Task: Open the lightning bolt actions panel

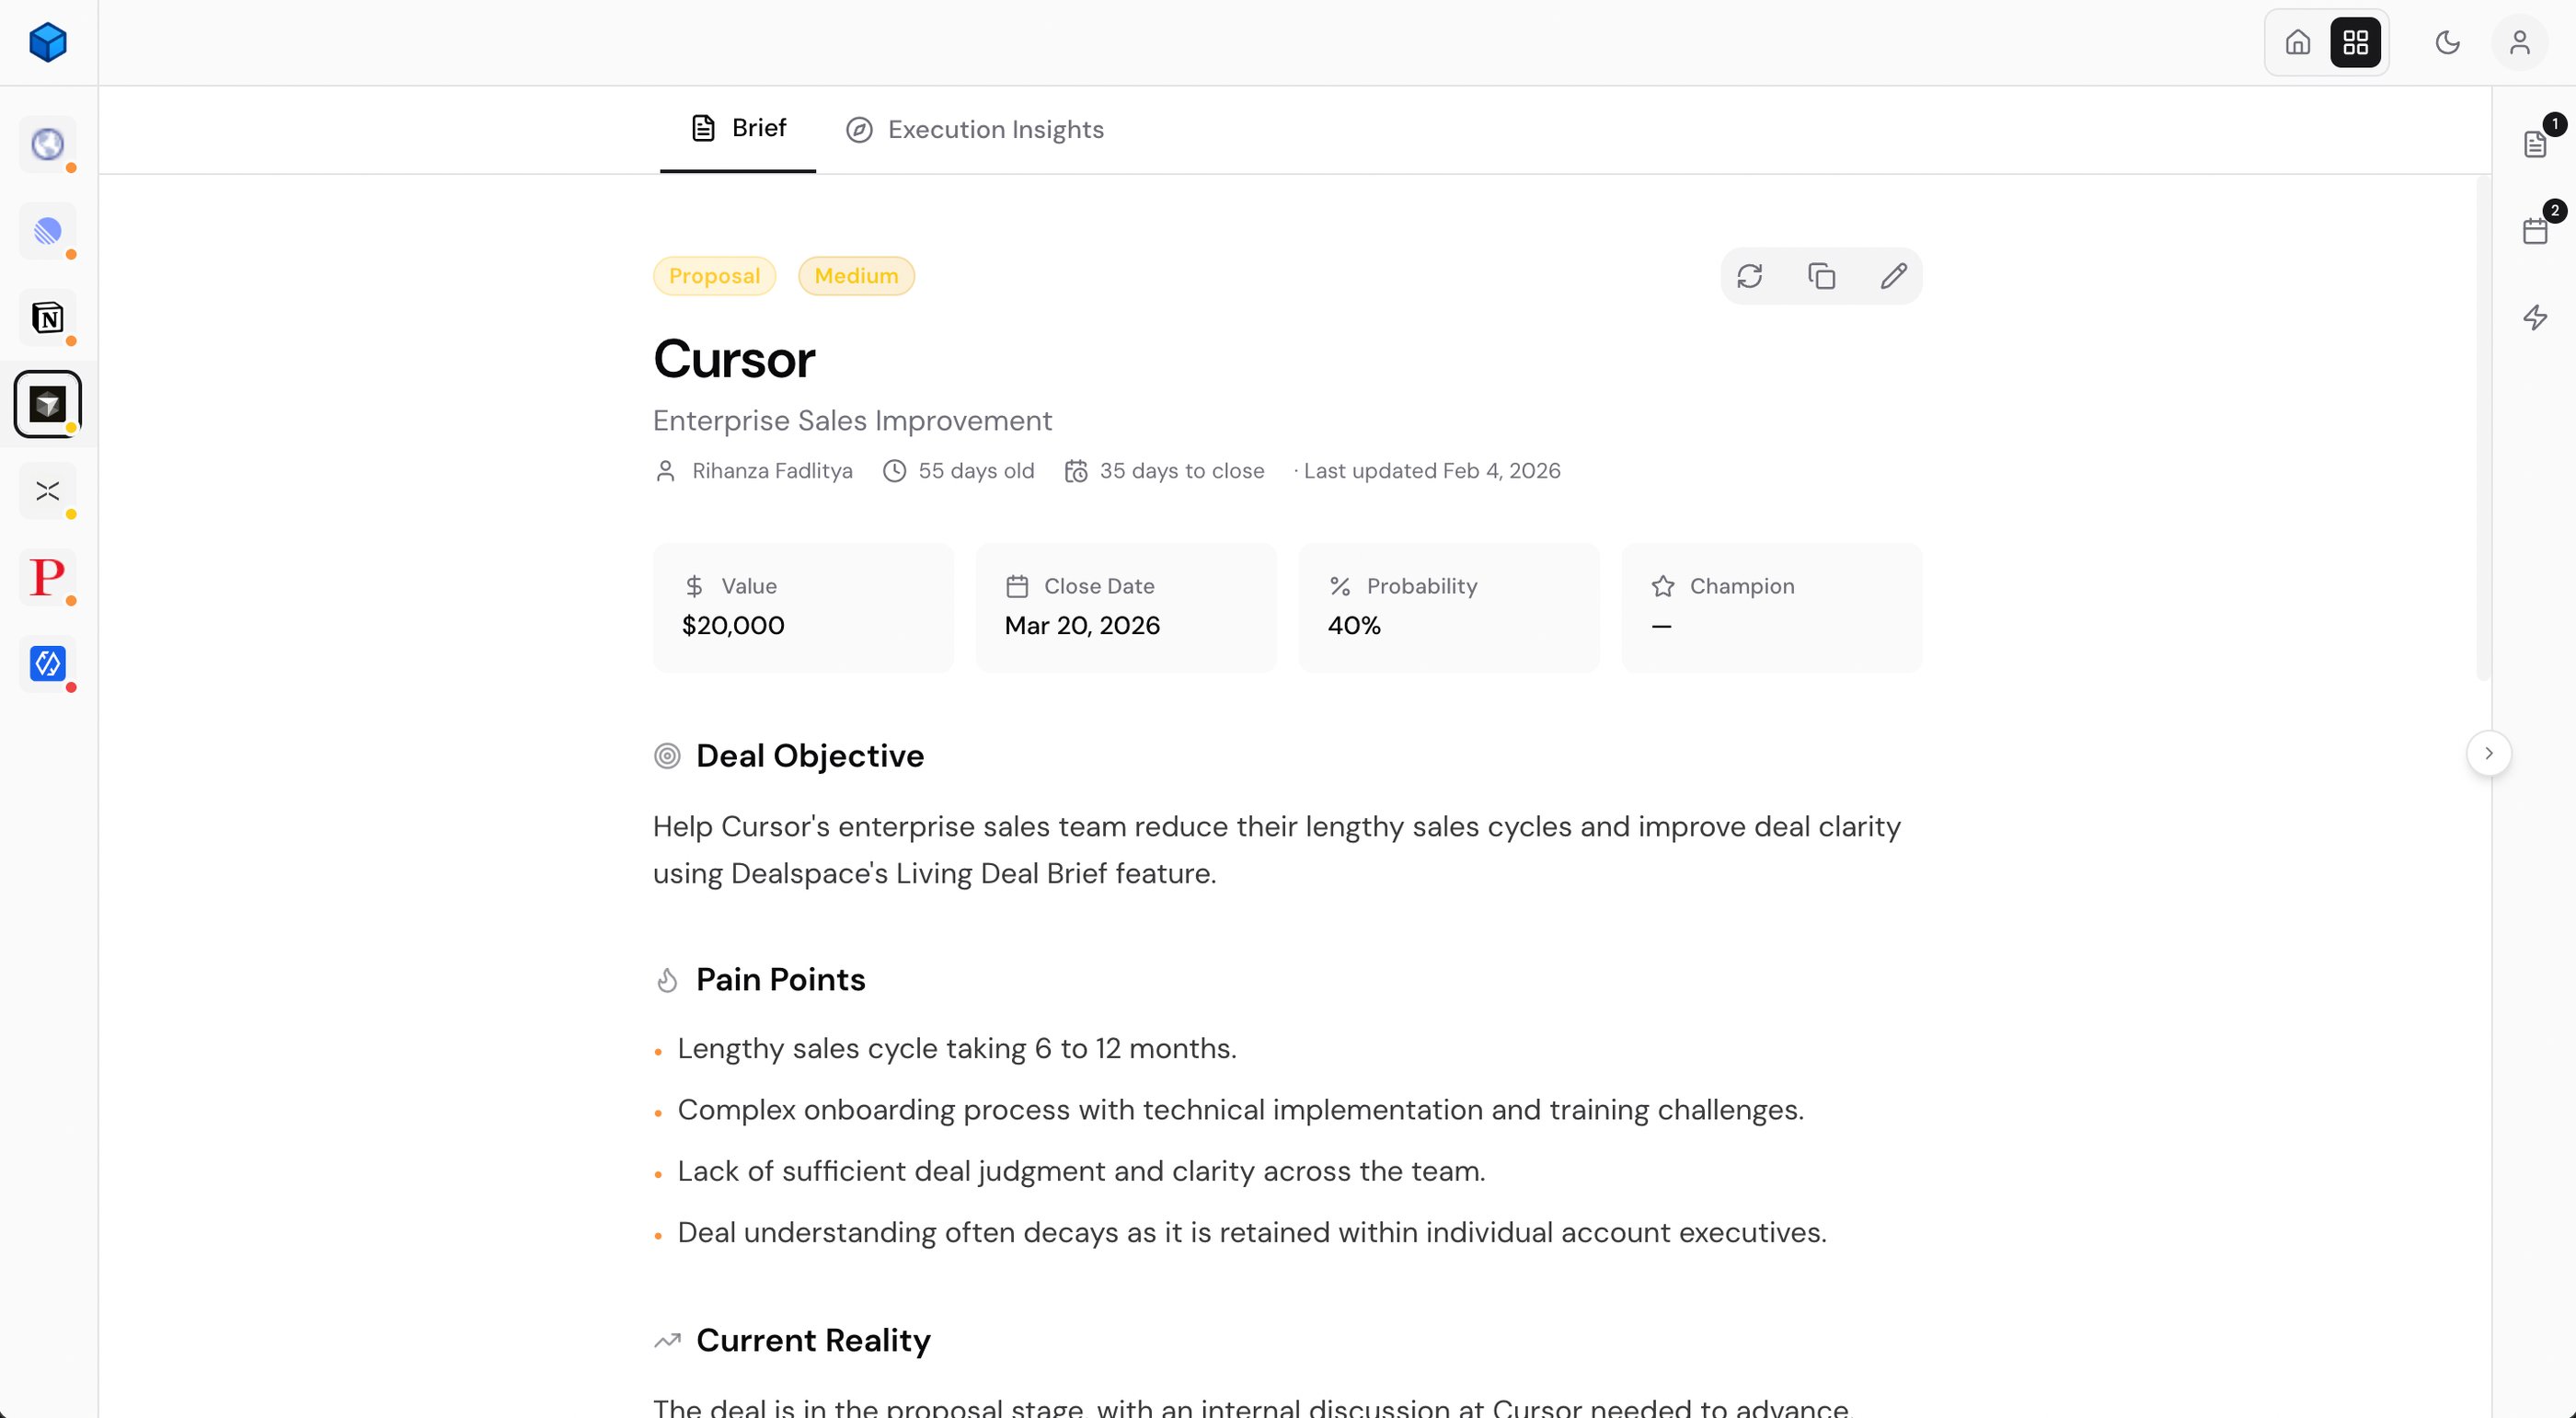Action: click(2535, 318)
